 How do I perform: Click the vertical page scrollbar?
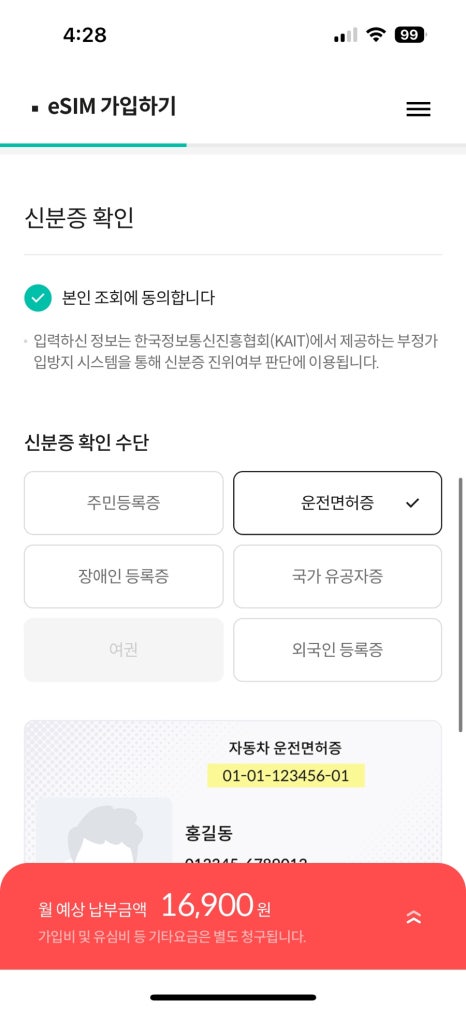pos(460,604)
